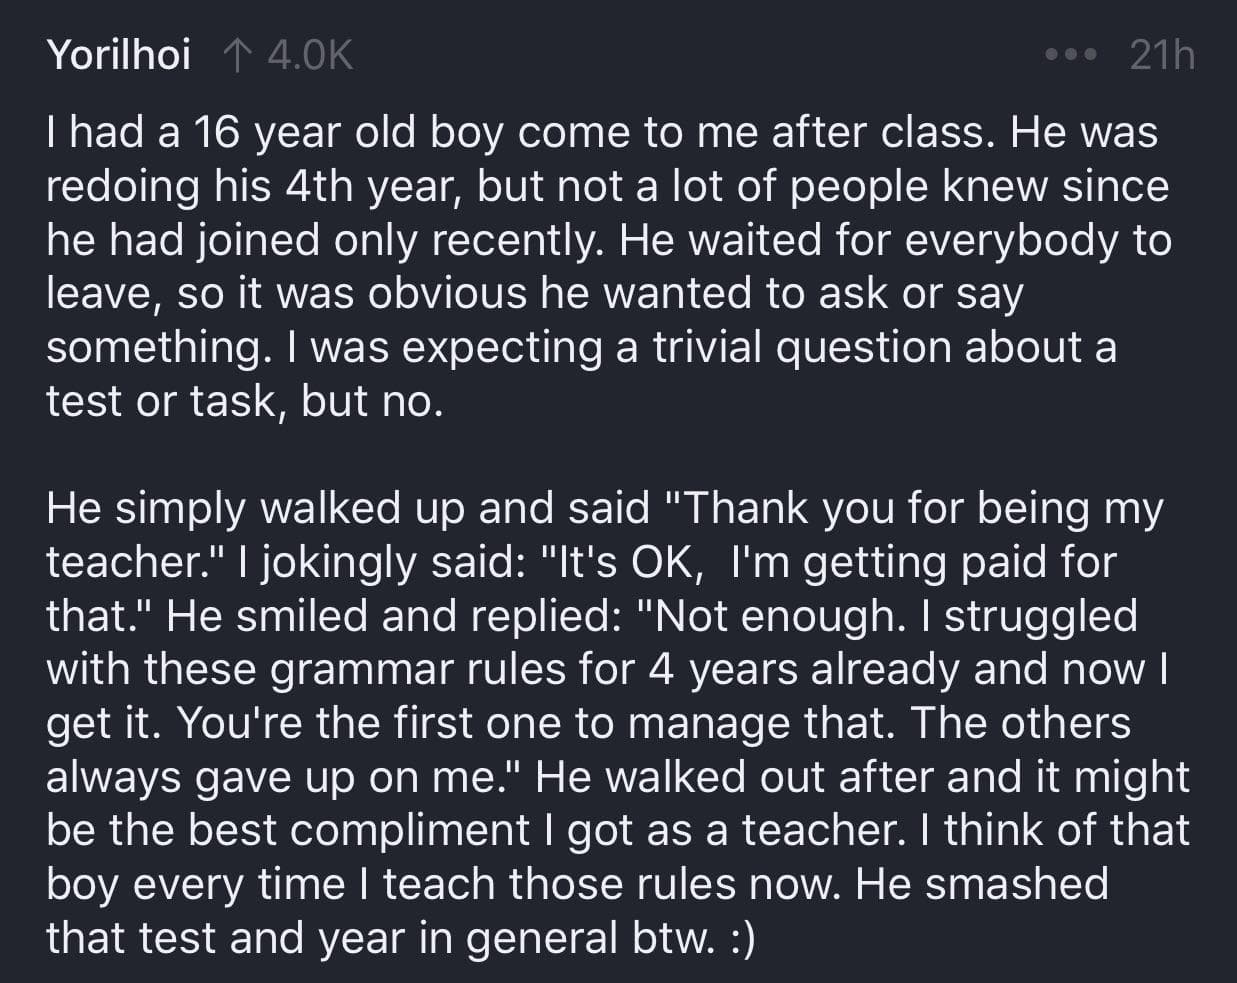
Task: Select the first paragraph of the comment
Action: click(608, 266)
